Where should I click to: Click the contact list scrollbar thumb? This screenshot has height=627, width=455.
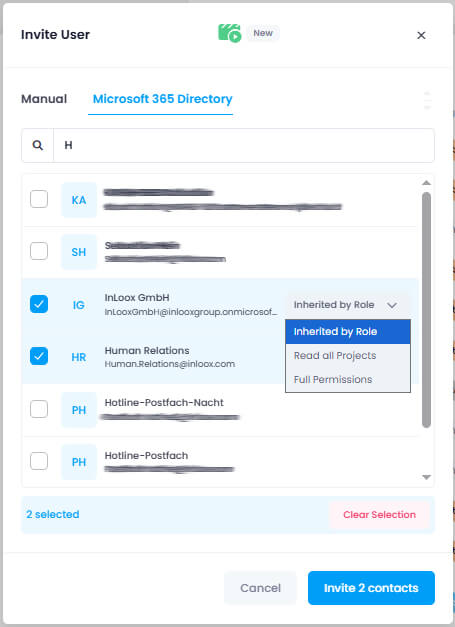point(426,310)
